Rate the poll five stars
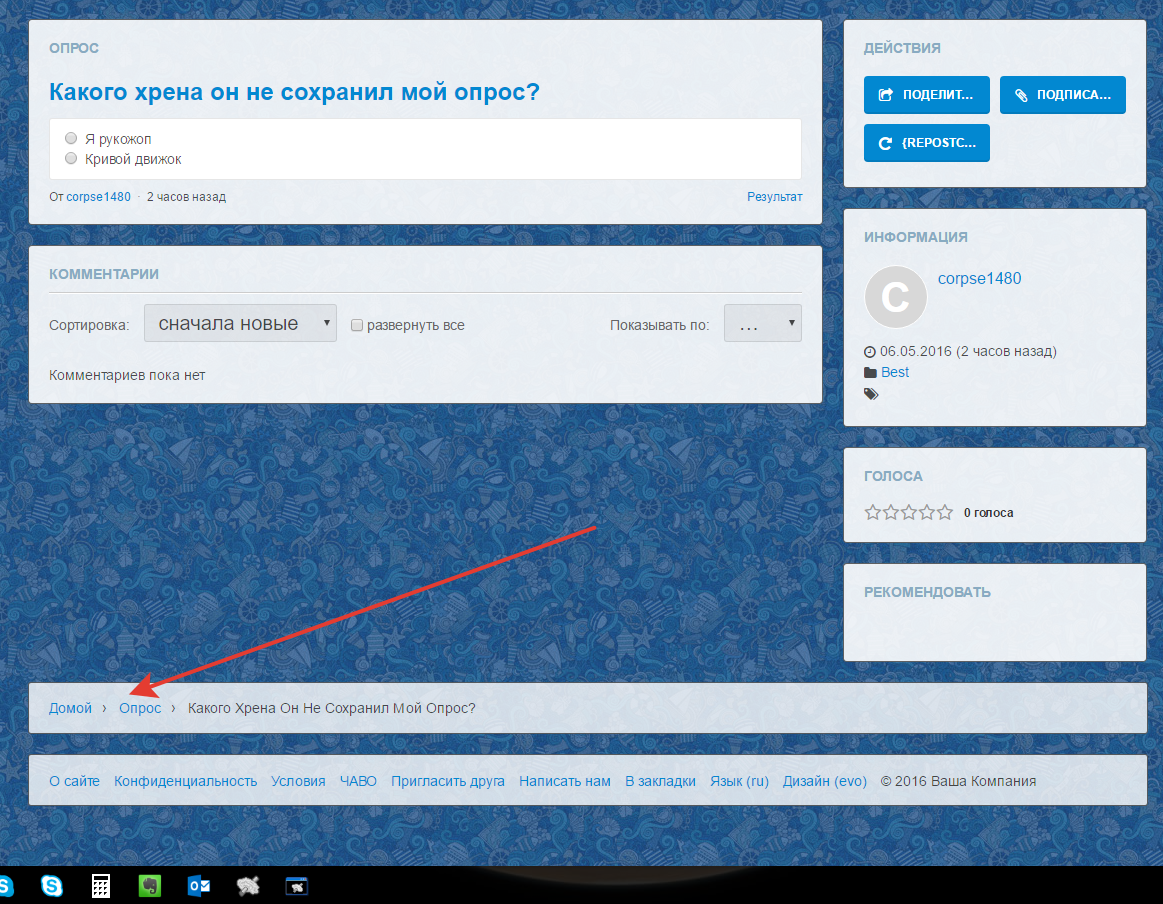 click(944, 512)
